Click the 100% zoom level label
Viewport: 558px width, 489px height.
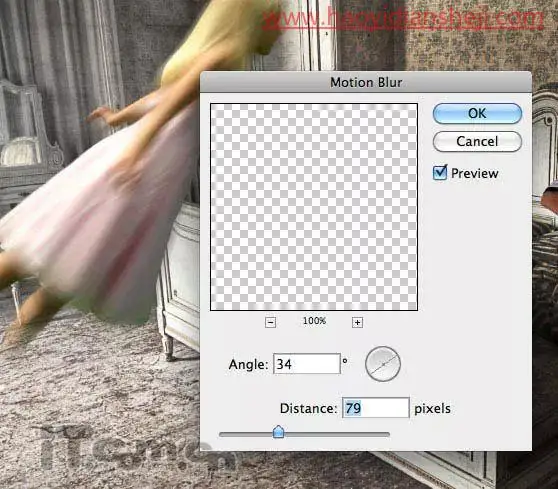pos(314,321)
